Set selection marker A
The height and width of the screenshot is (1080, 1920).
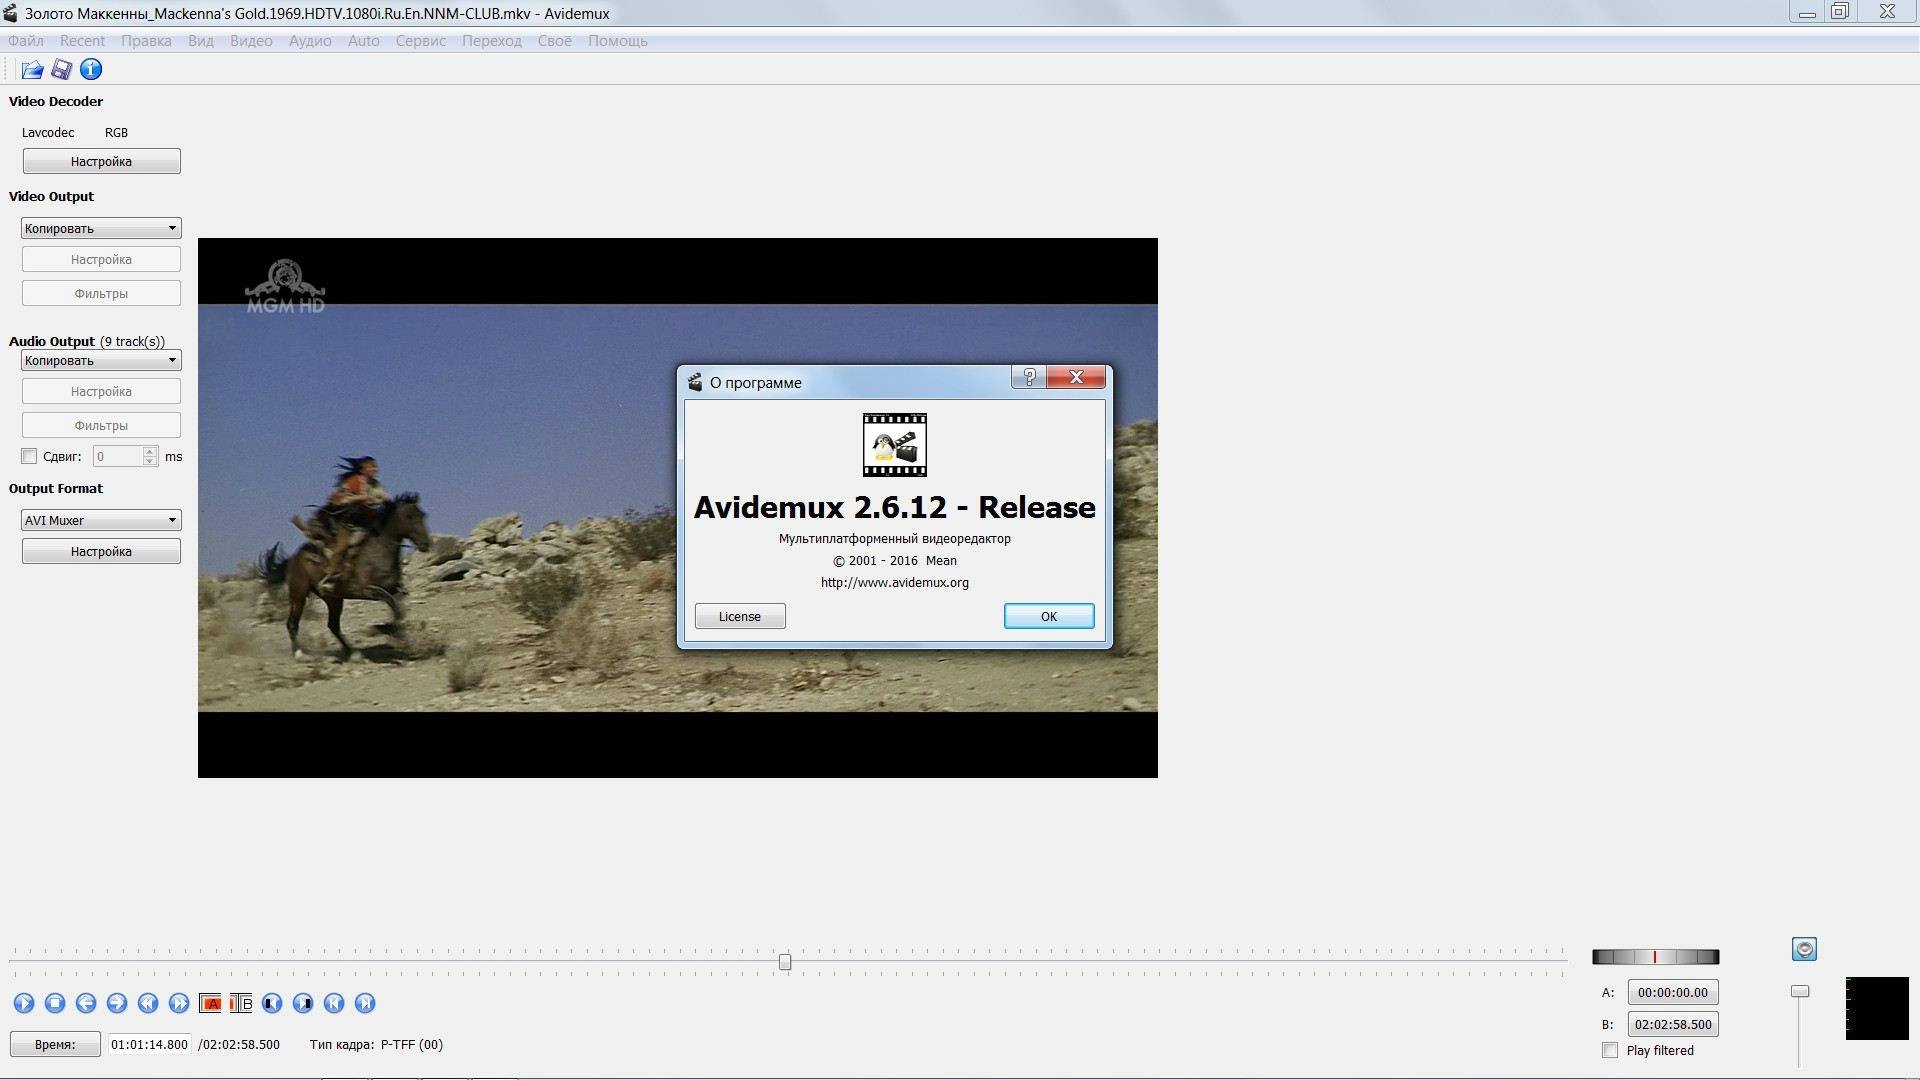pos(210,1003)
